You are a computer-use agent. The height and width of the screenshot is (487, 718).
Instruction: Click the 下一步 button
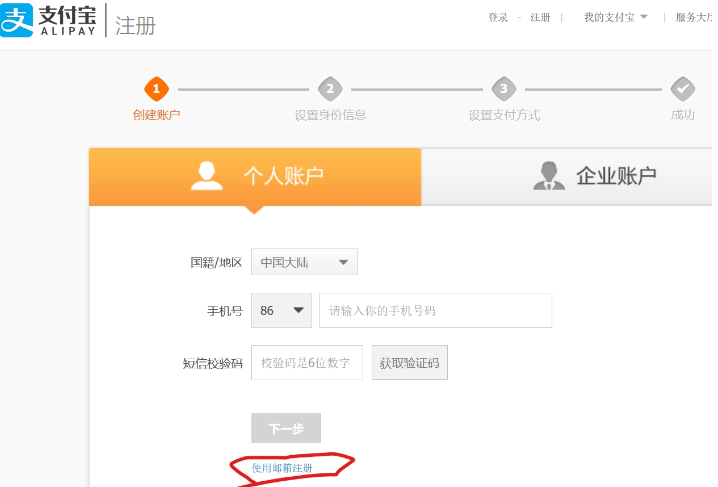(x=286, y=428)
